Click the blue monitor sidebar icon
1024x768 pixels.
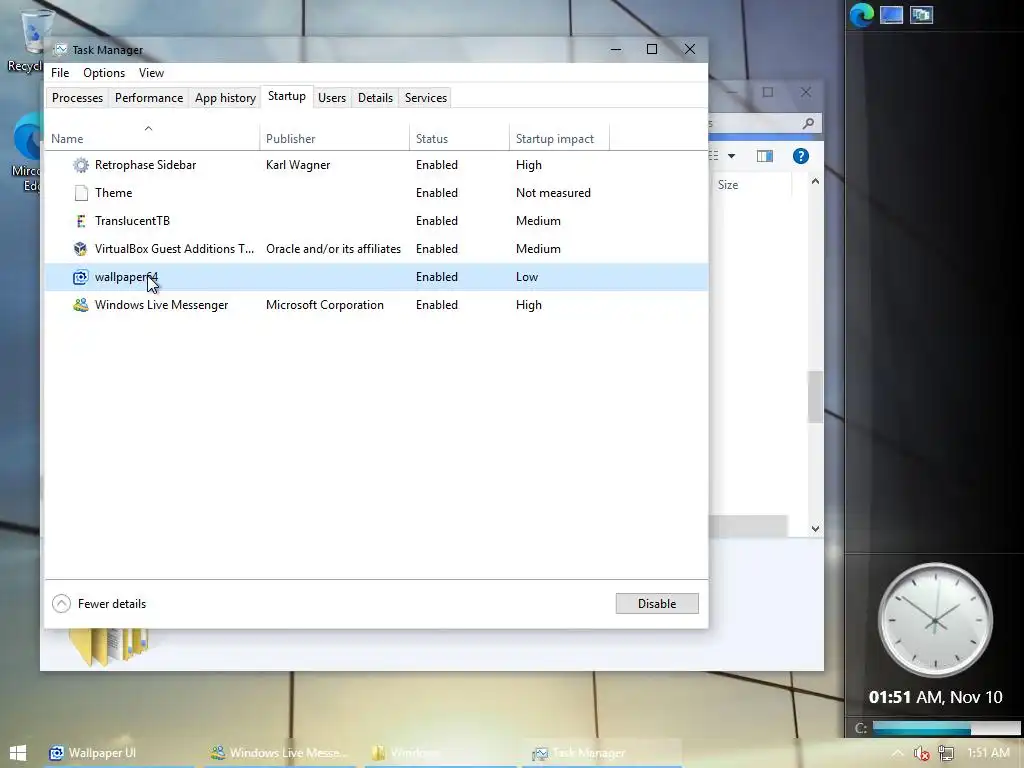[x=891, y=15]
